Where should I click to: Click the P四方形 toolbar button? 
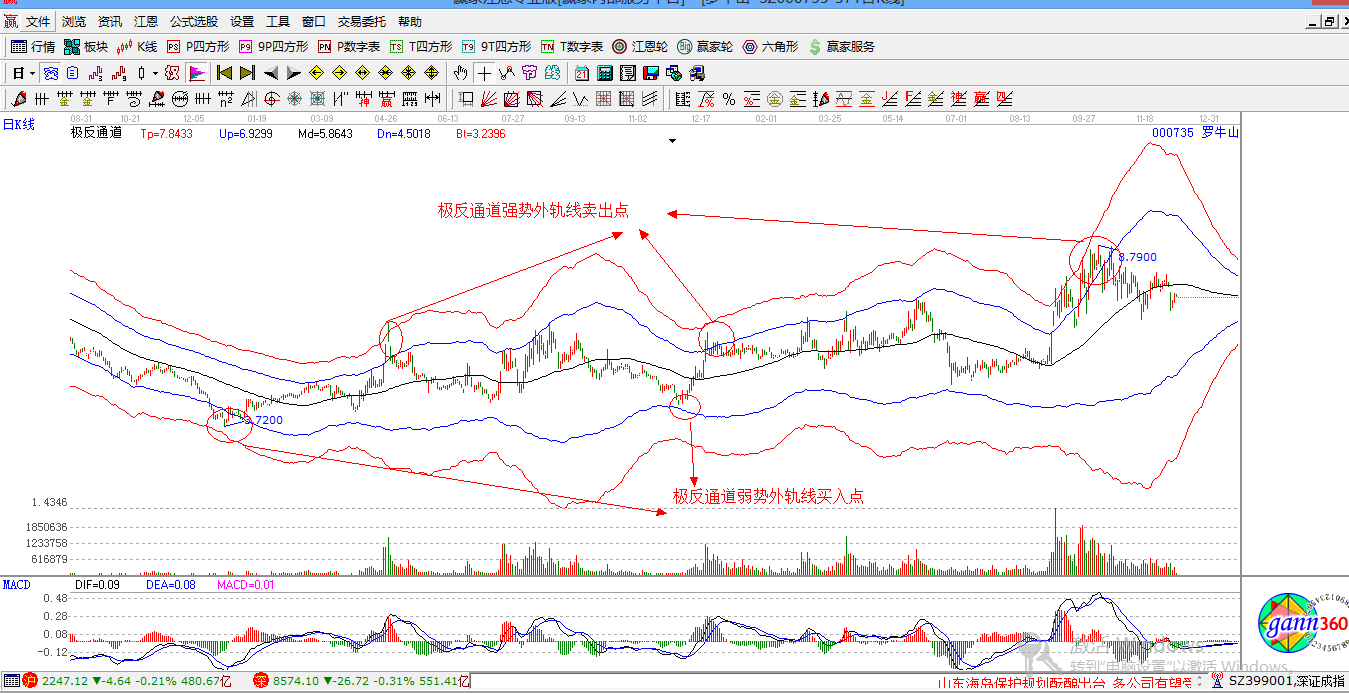[198, 47]
